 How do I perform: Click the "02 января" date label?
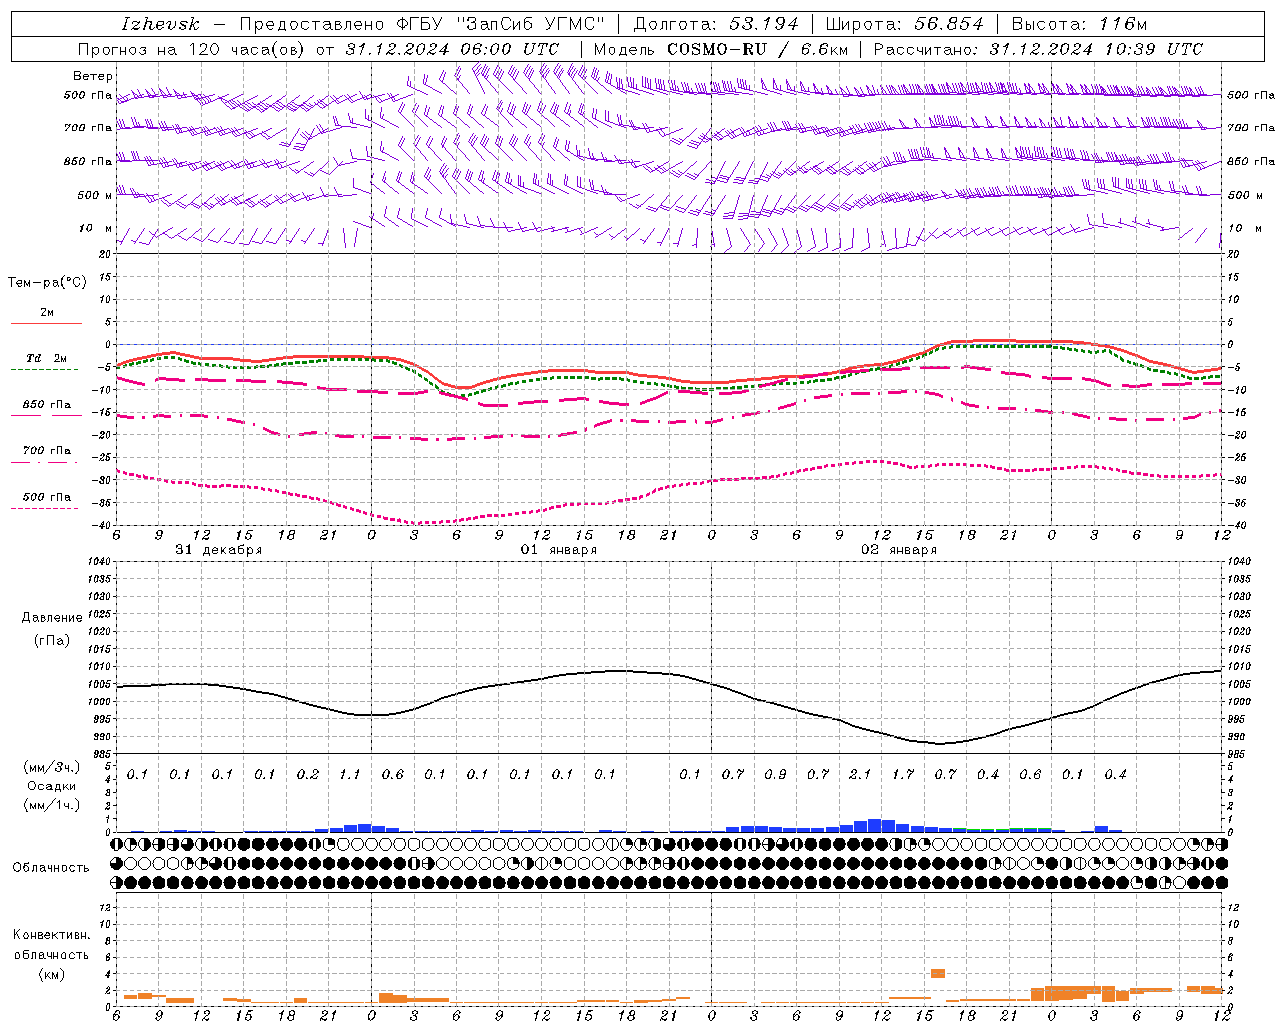pyautogui.click(x=899, y=550)
